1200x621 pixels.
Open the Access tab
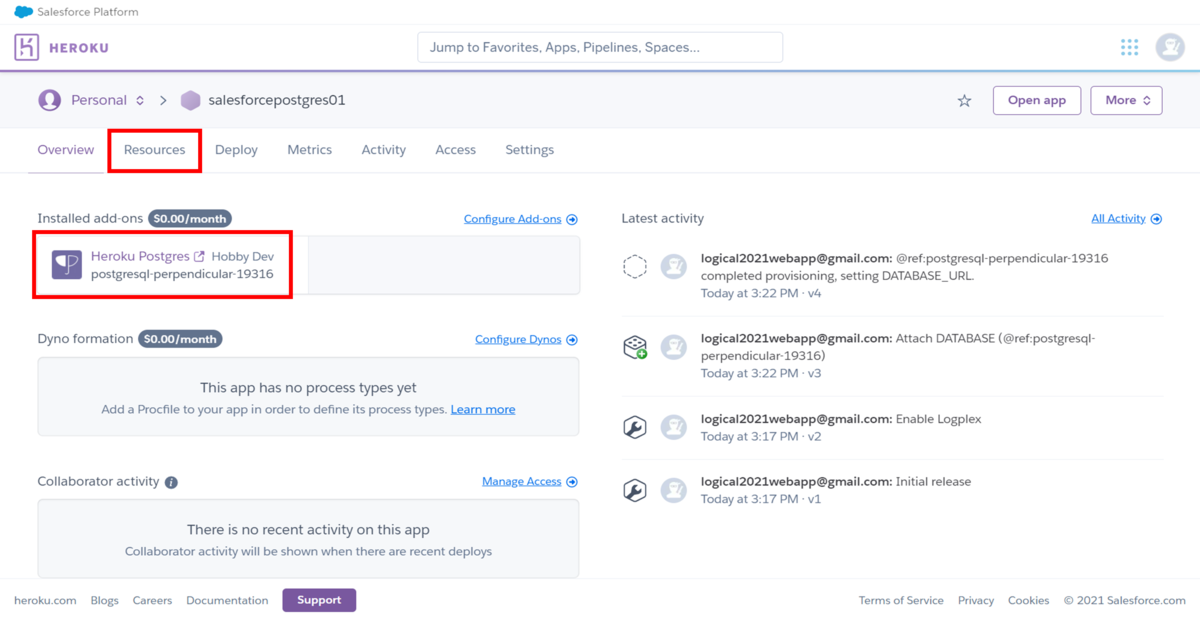(456, 150)
